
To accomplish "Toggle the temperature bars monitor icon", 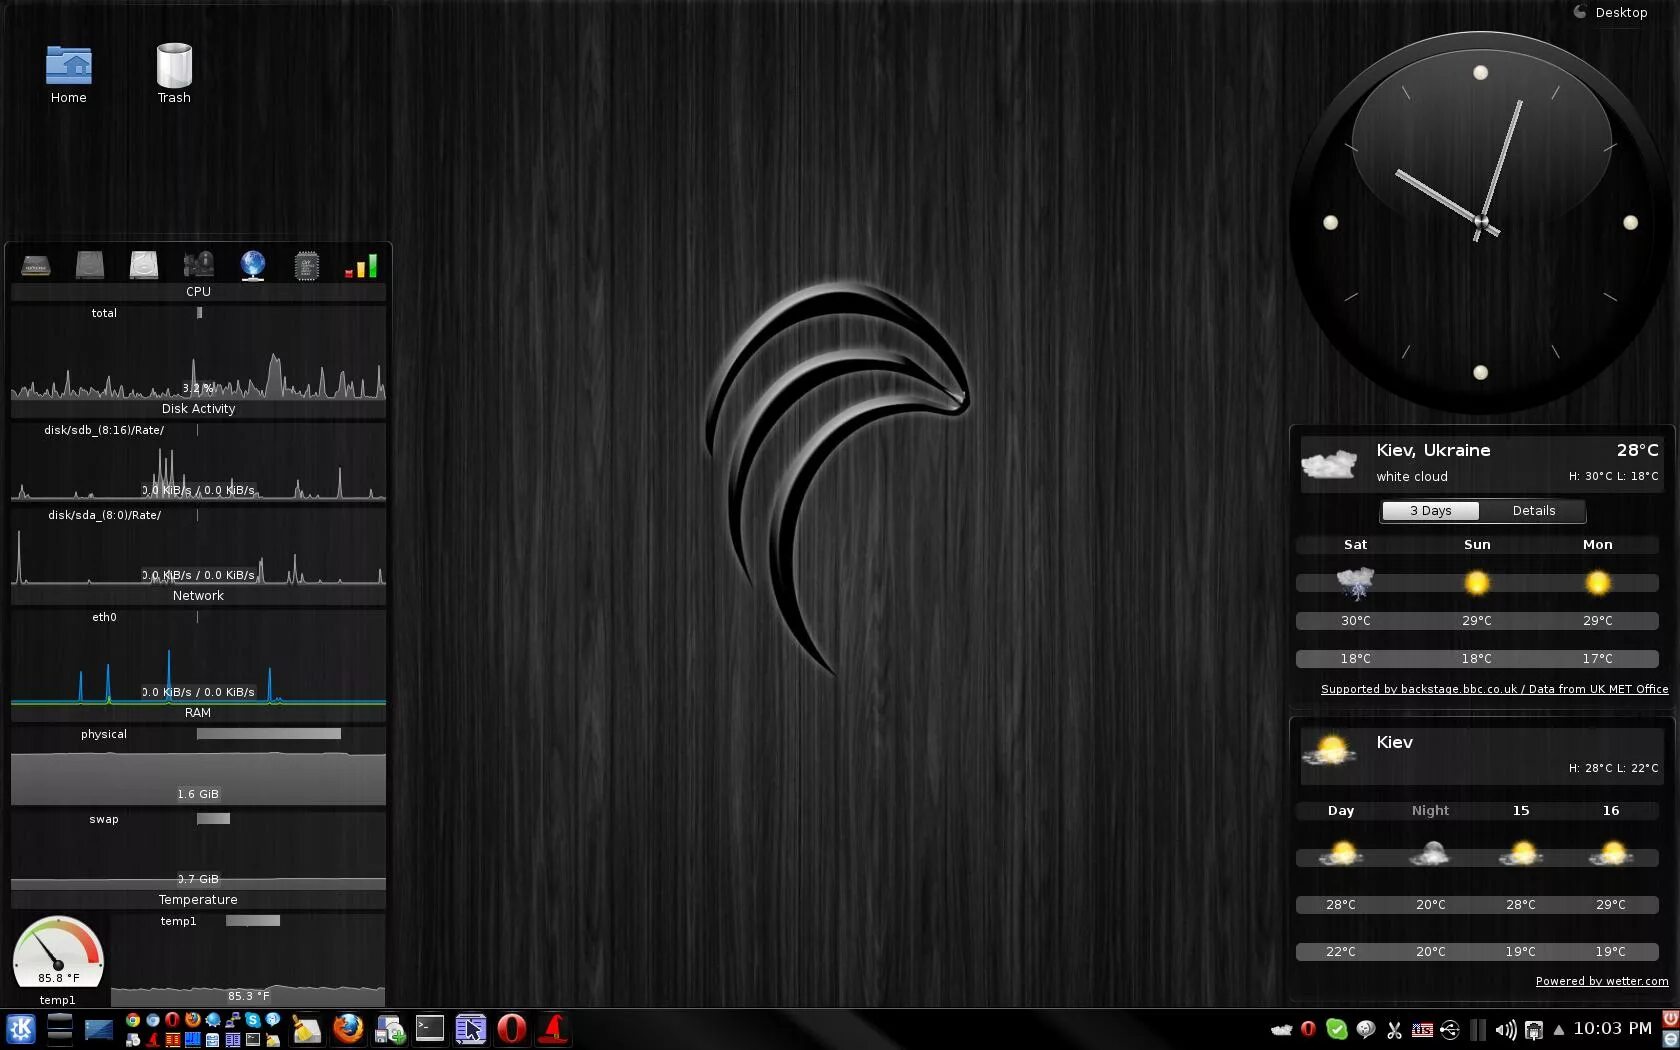I will [x=361, y=265].
